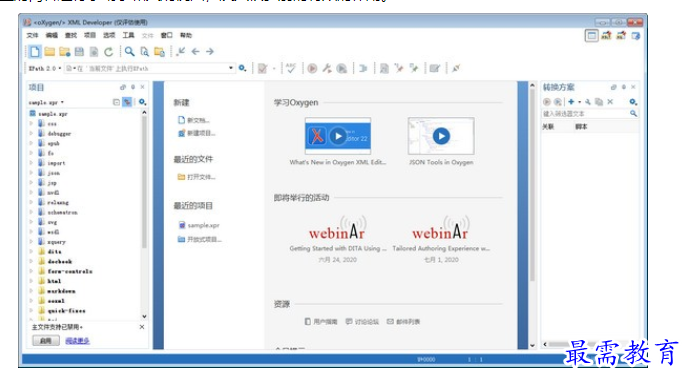Click the Open/Find Resource folder-search icon

pos(159,52)
